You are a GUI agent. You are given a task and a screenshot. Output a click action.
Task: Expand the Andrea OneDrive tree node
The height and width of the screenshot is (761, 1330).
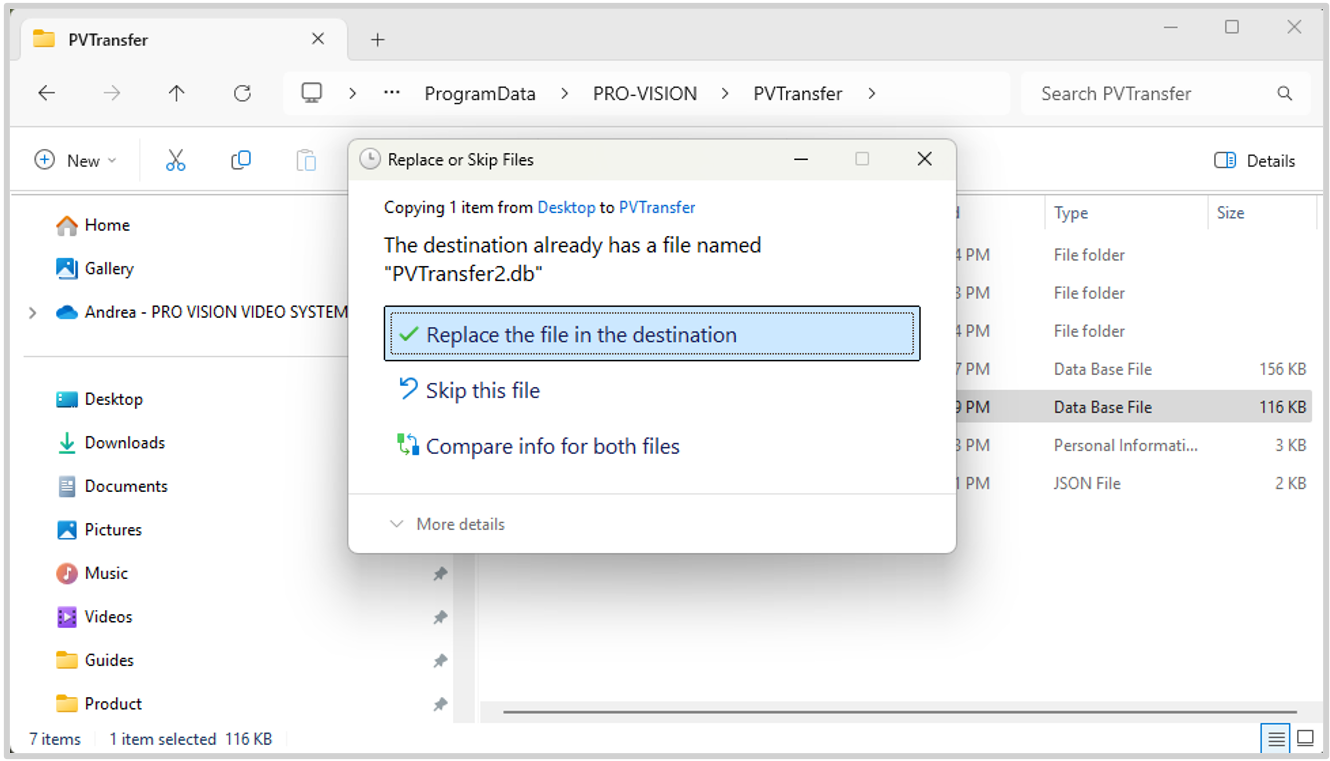coord(33,312)
